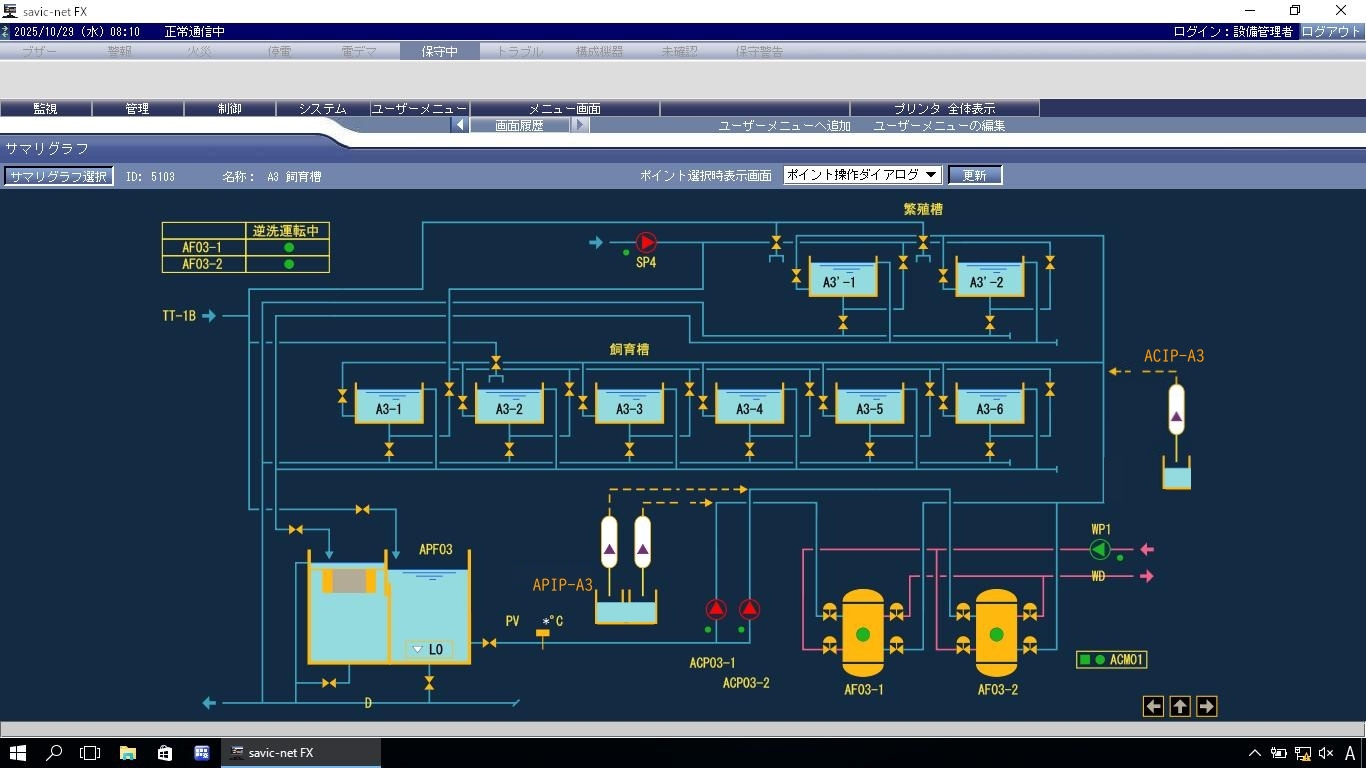This screenshot has height=768, width=1366.
Task: Click the AF03-2 backwash status indicator
Action: (289, 265)
